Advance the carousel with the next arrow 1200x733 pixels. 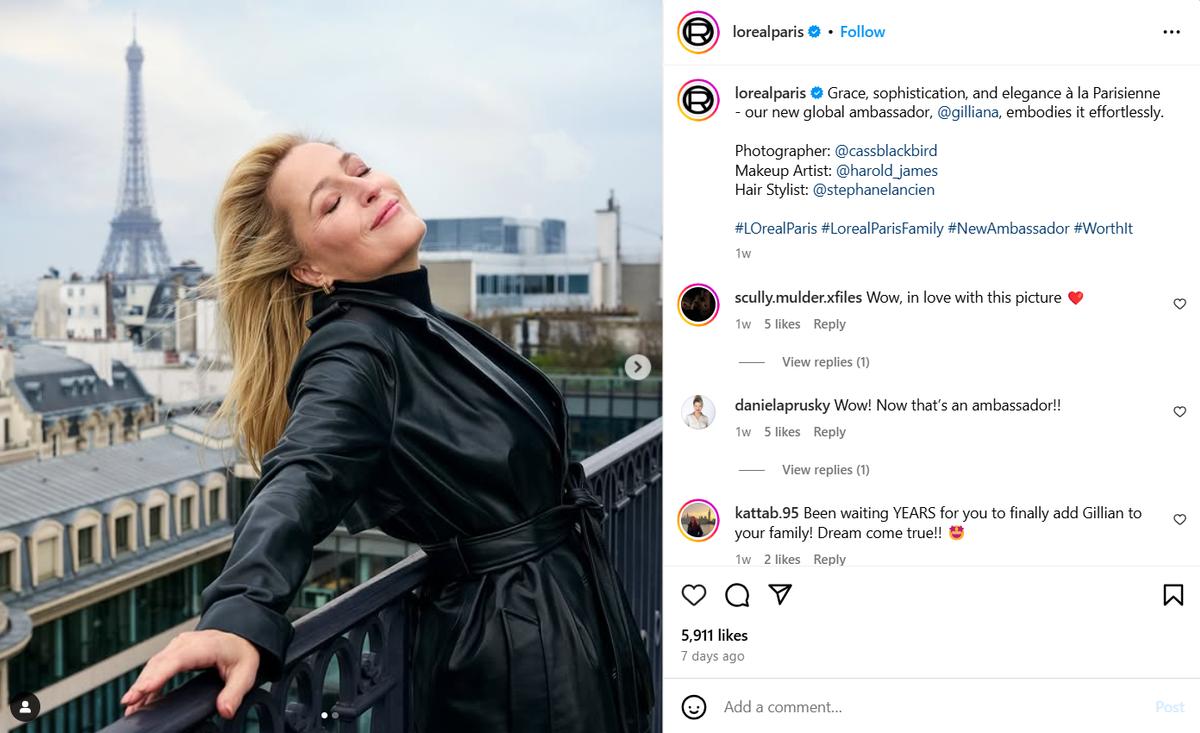638,367
